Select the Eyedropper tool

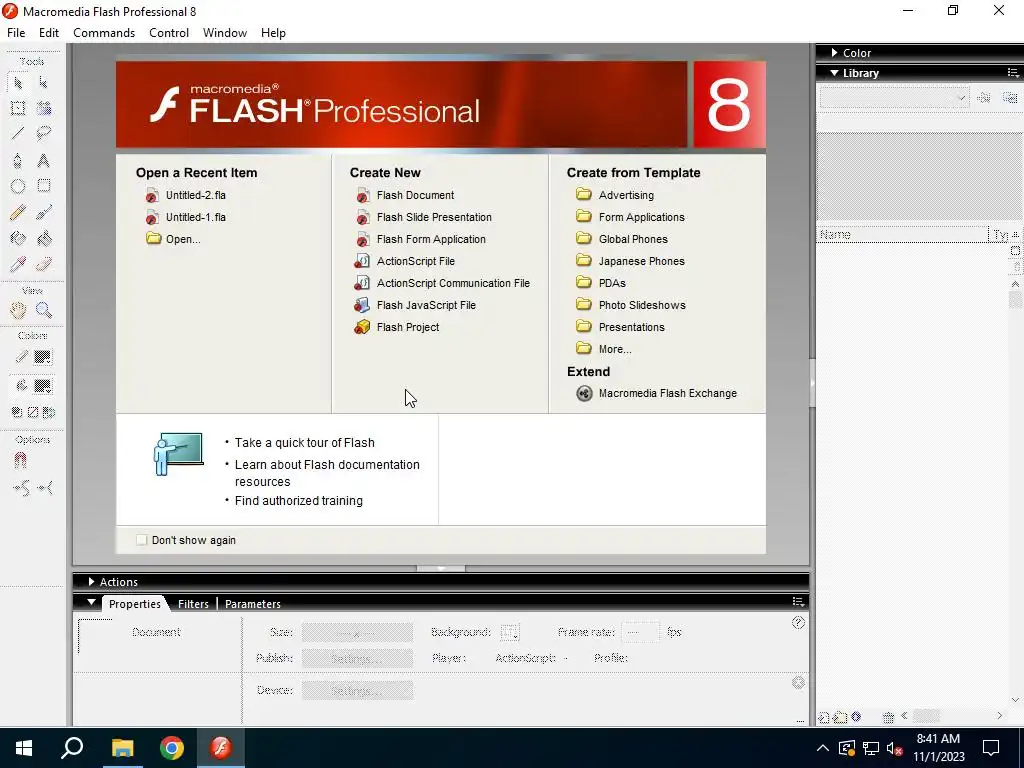pyautogui.click(x=18, y=264)
